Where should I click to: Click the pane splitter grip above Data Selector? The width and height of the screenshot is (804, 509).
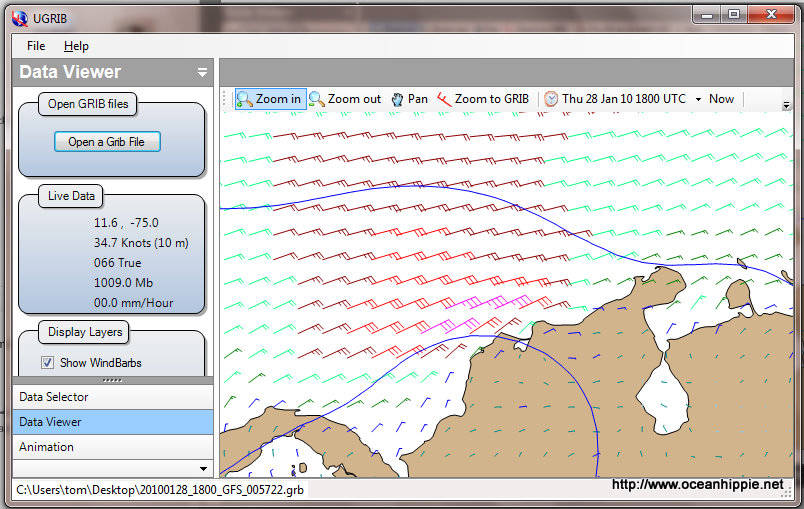coord(112,381)
